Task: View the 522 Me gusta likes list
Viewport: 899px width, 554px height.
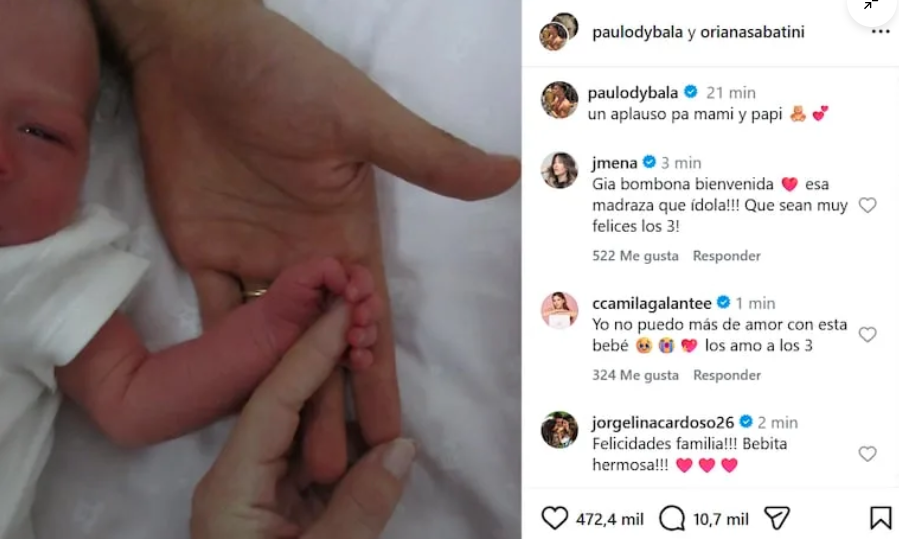Action: (x=635, y=256)
